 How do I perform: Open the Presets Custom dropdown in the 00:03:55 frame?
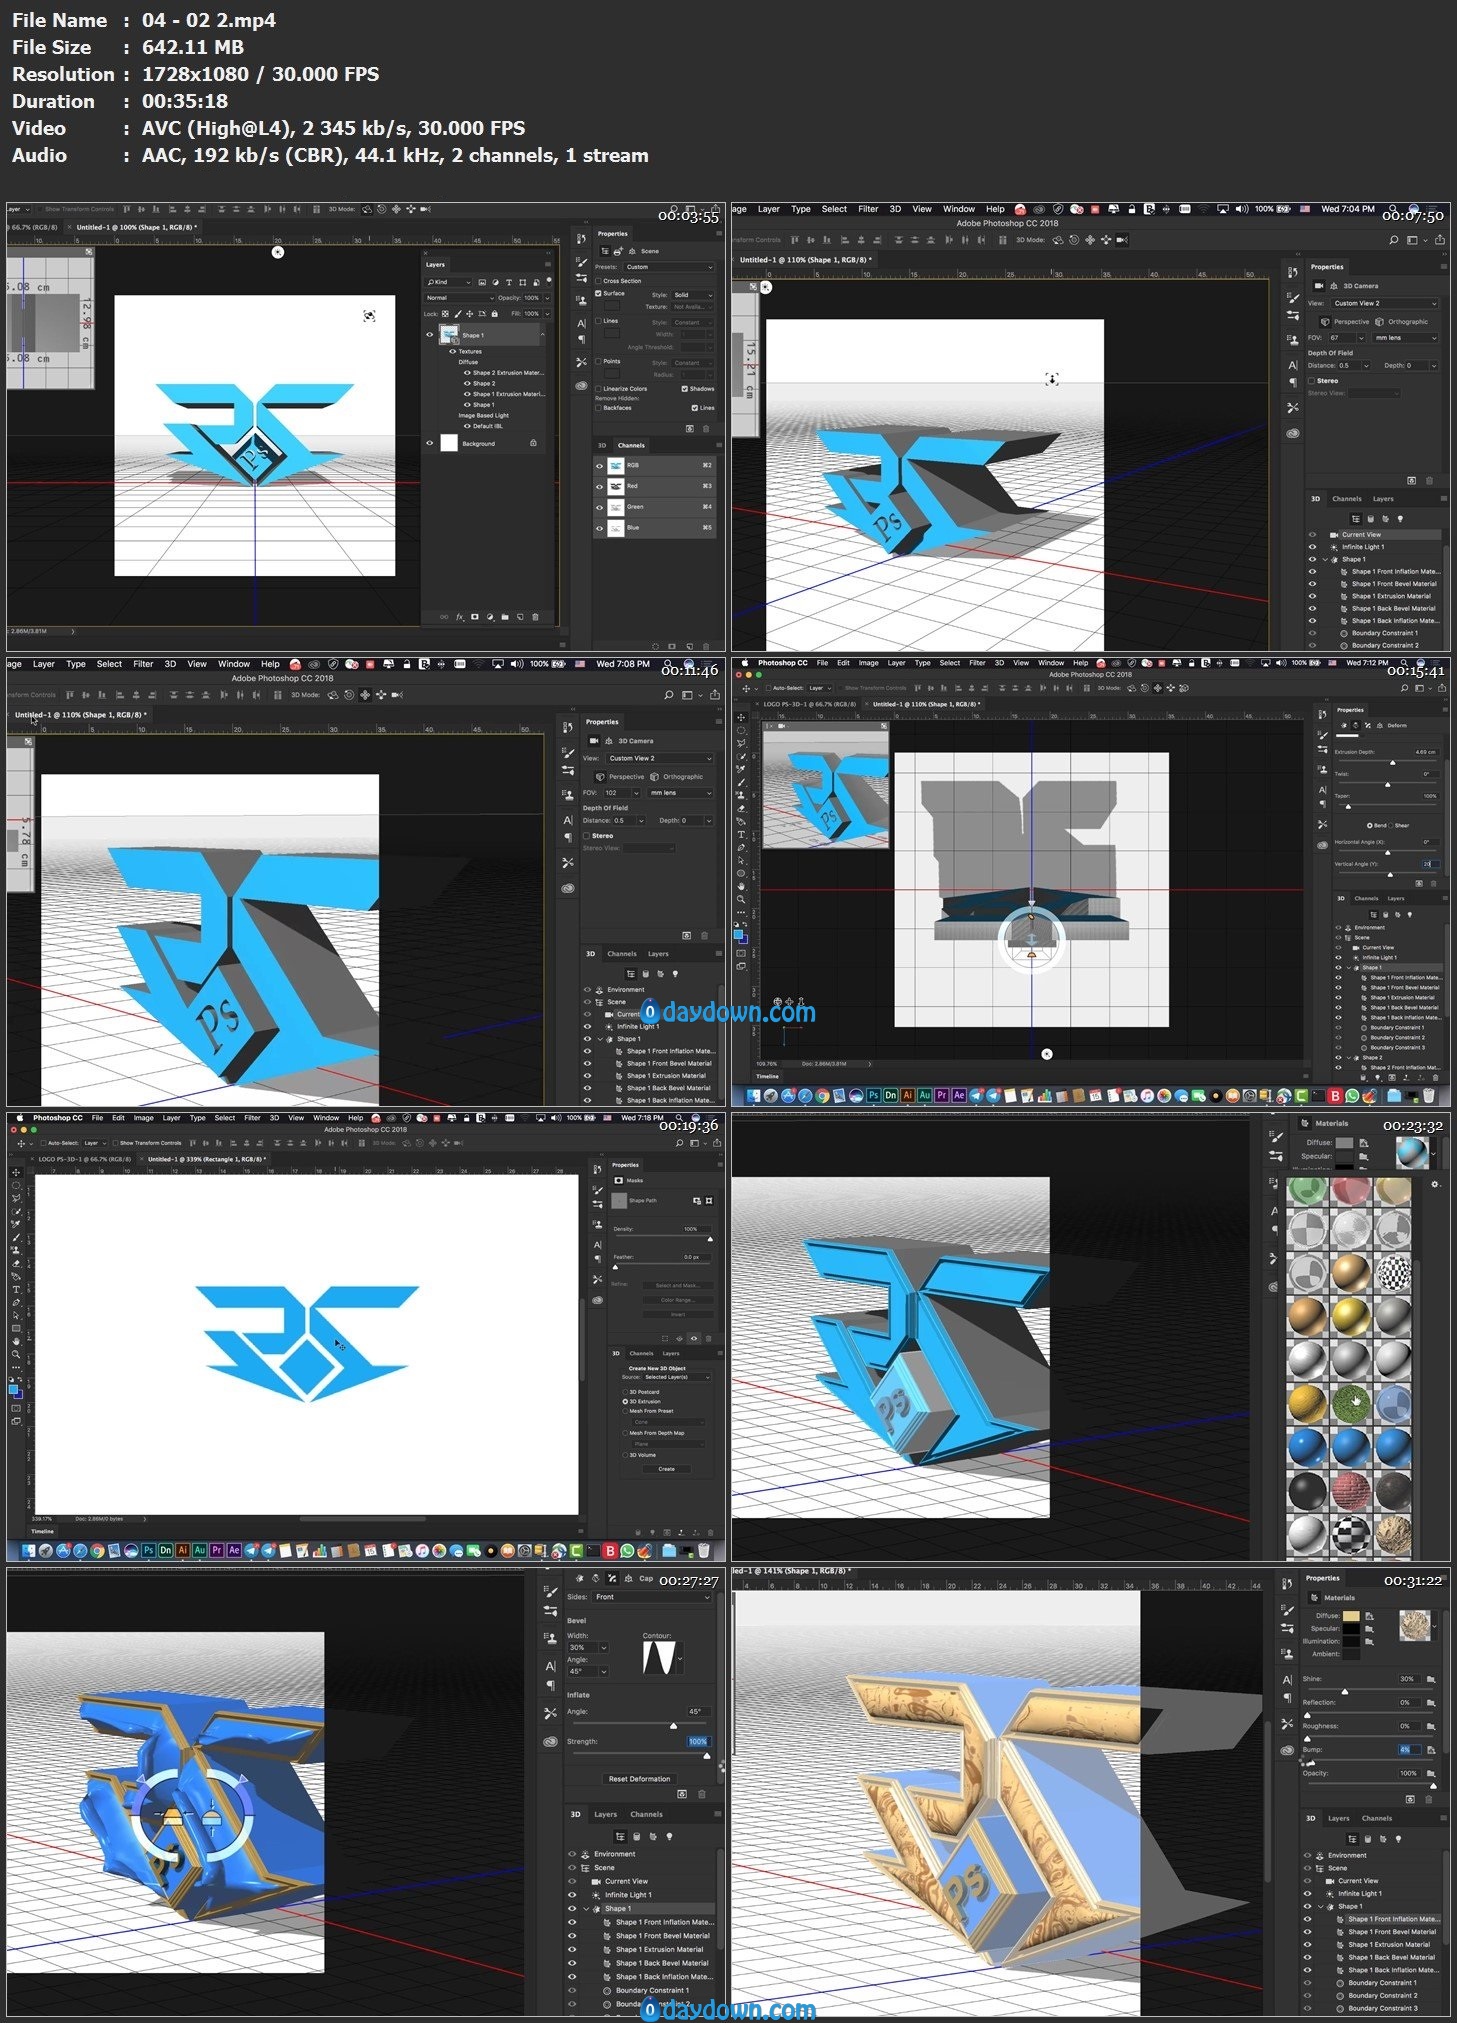tap(669, 267)
